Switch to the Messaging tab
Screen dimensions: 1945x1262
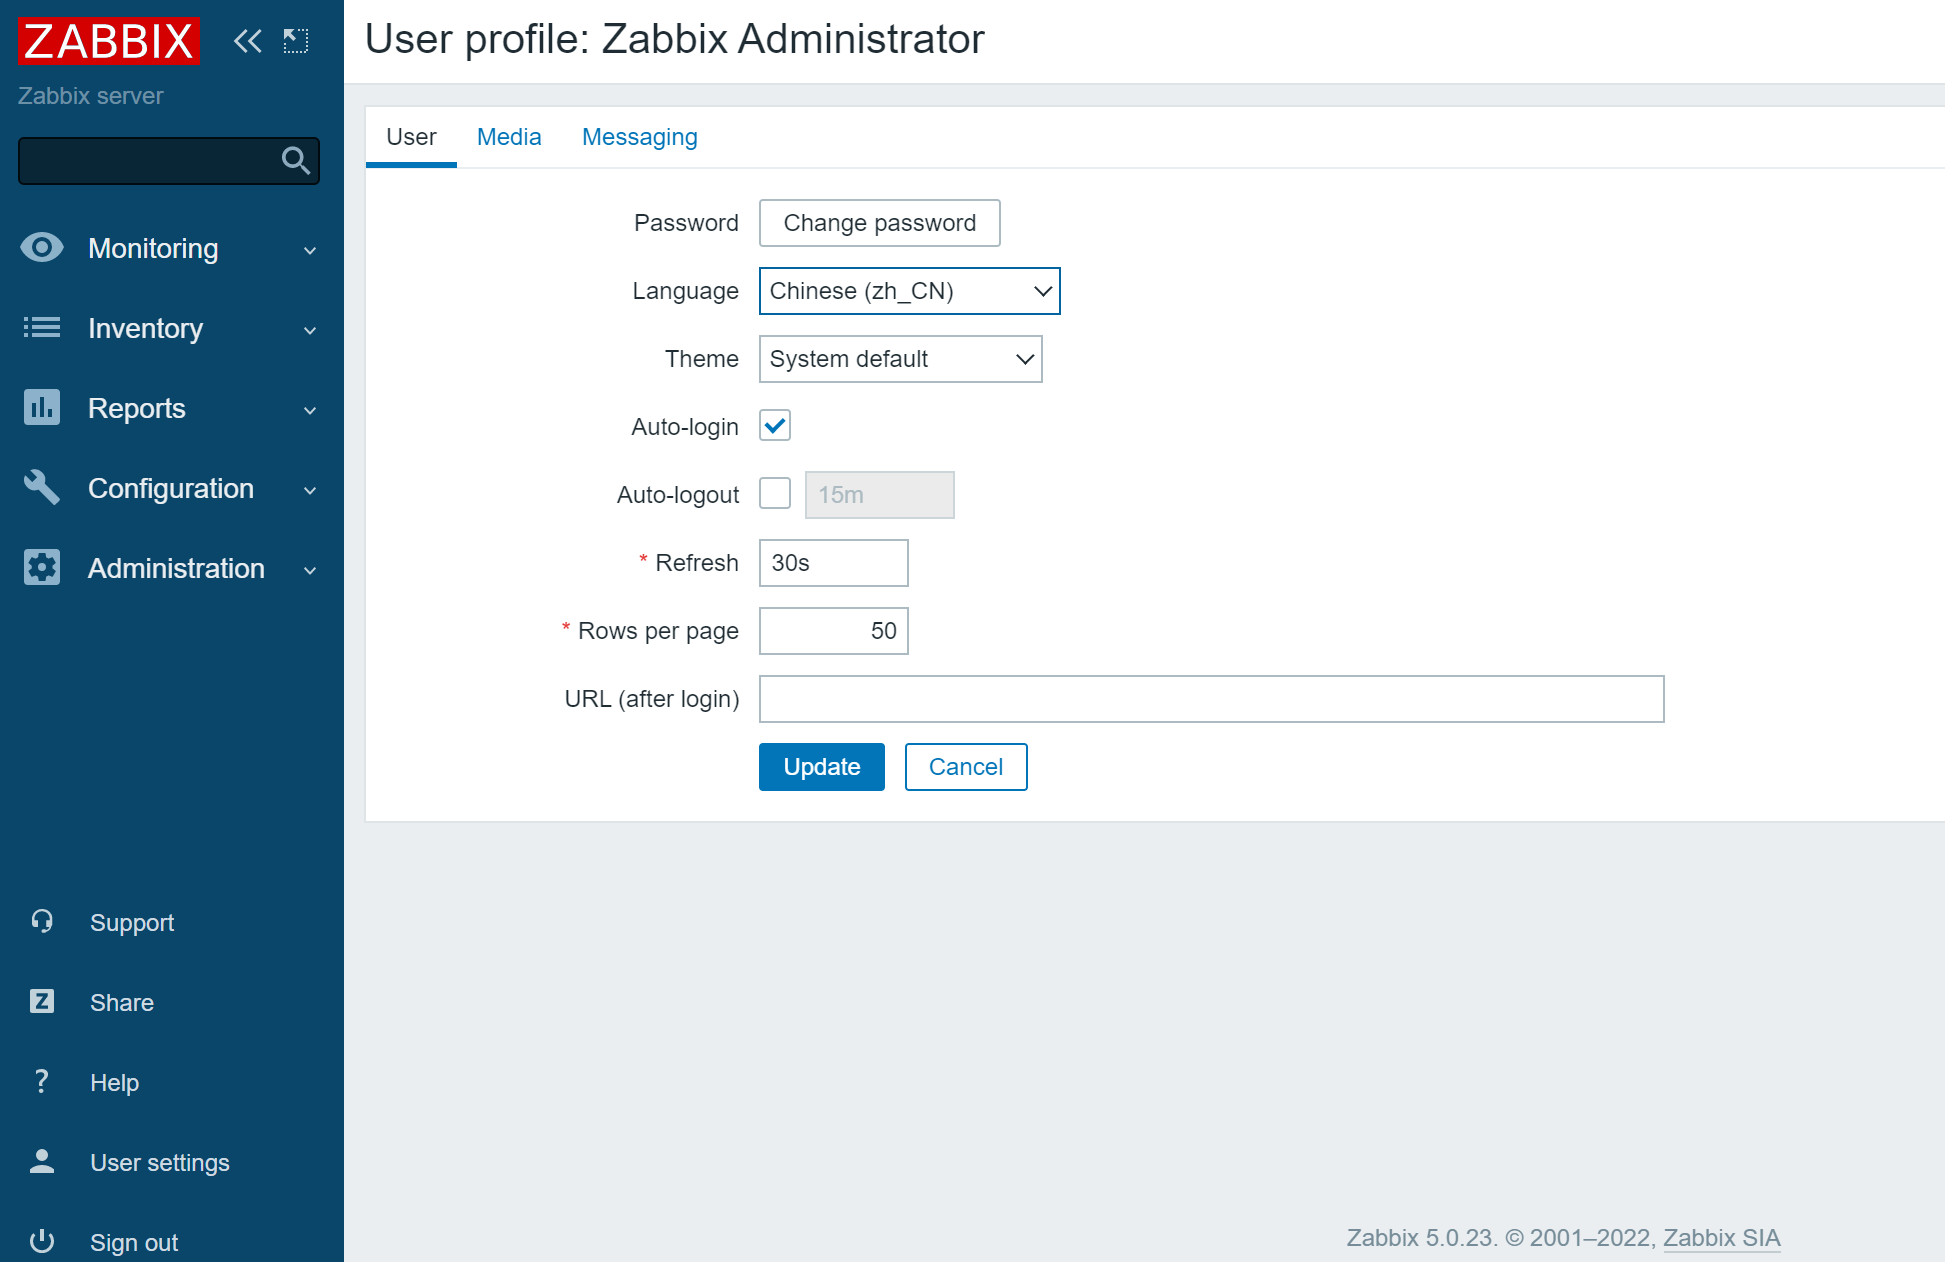(x=640, y=137)
